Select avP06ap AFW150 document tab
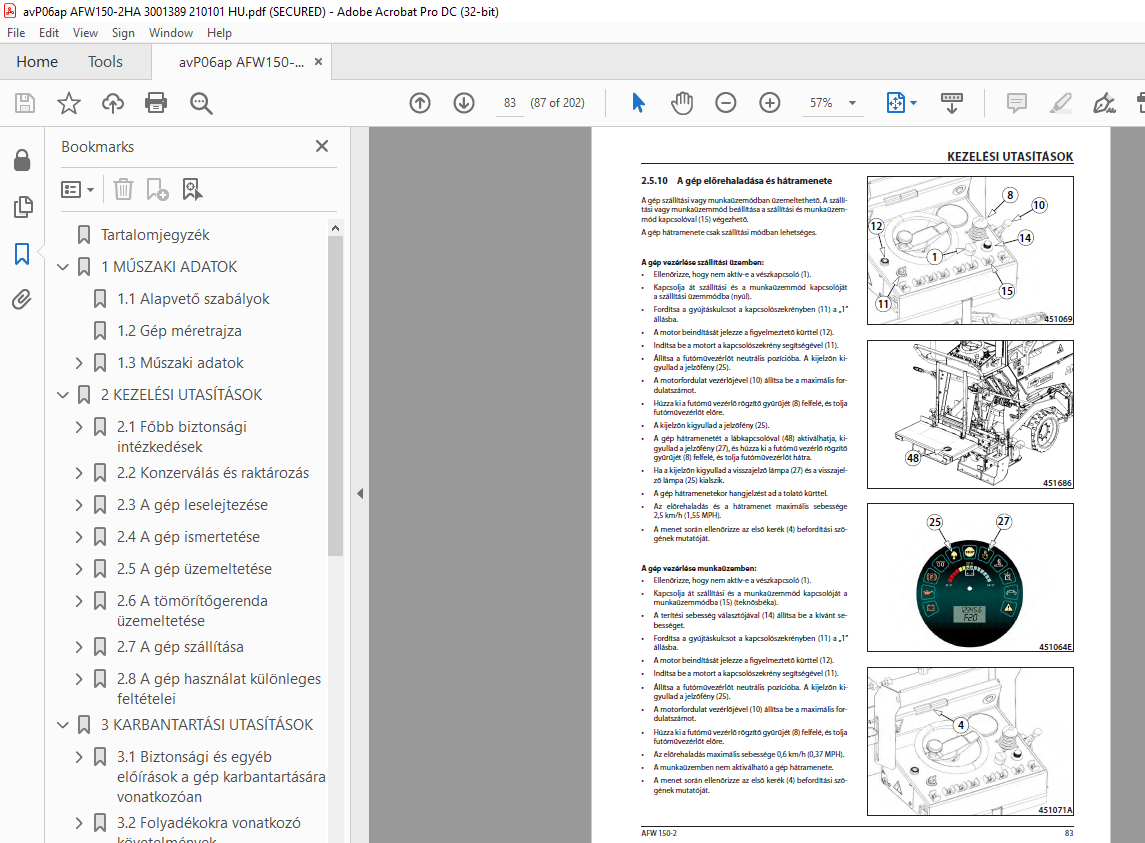 241,62
